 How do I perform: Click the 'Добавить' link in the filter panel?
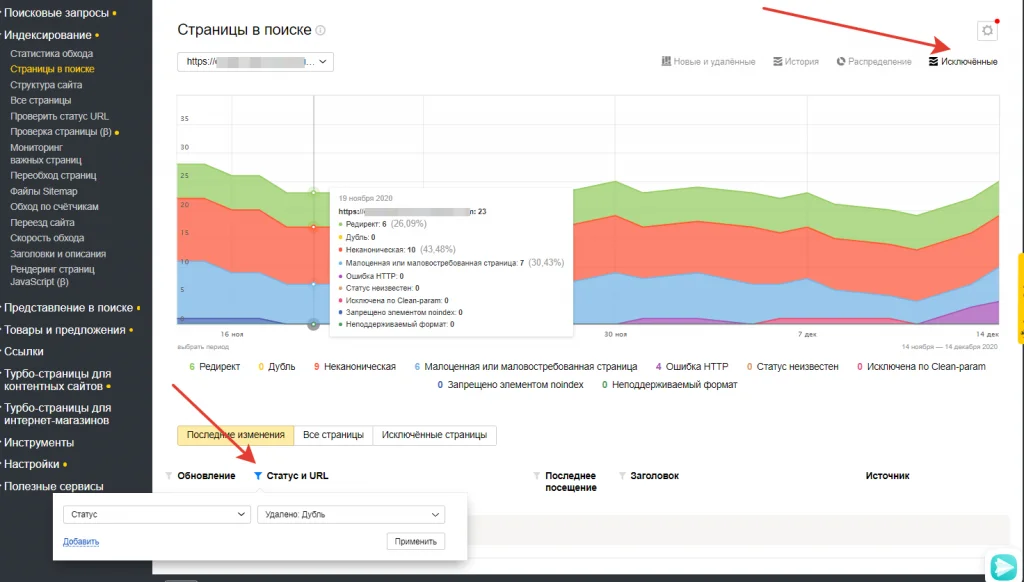tap(80, 541)
